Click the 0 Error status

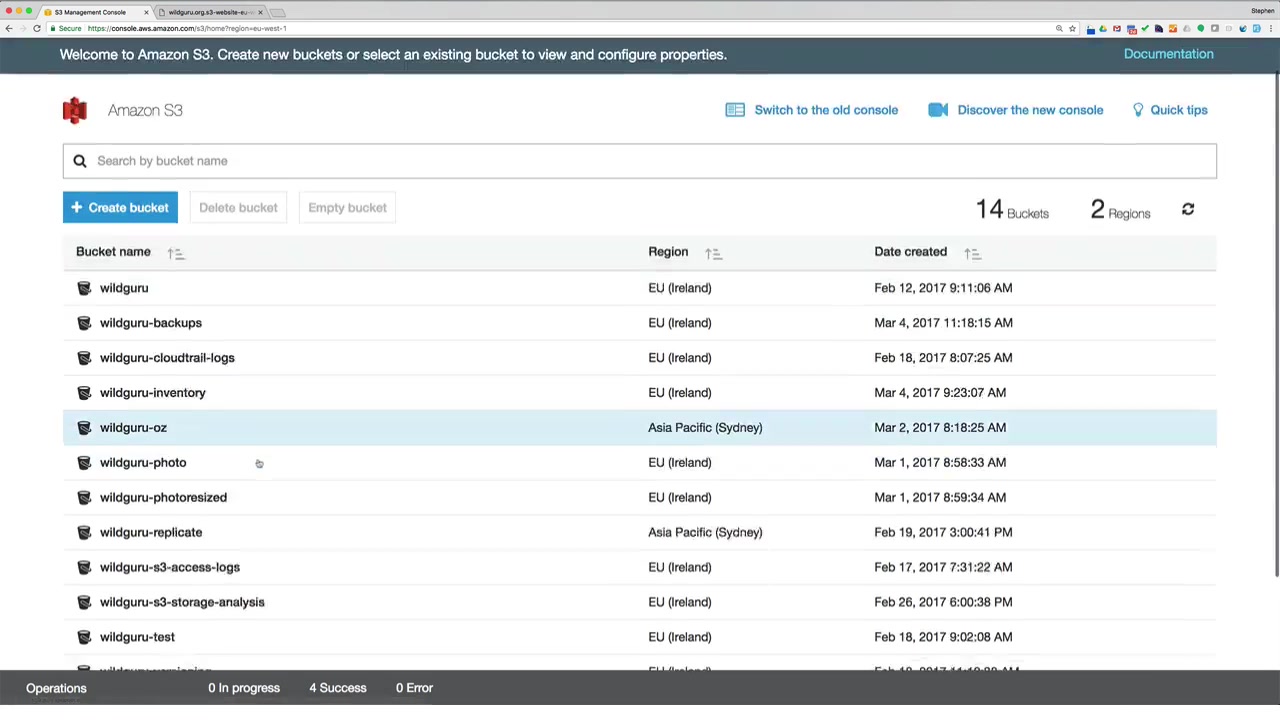(x=414, y=688)
